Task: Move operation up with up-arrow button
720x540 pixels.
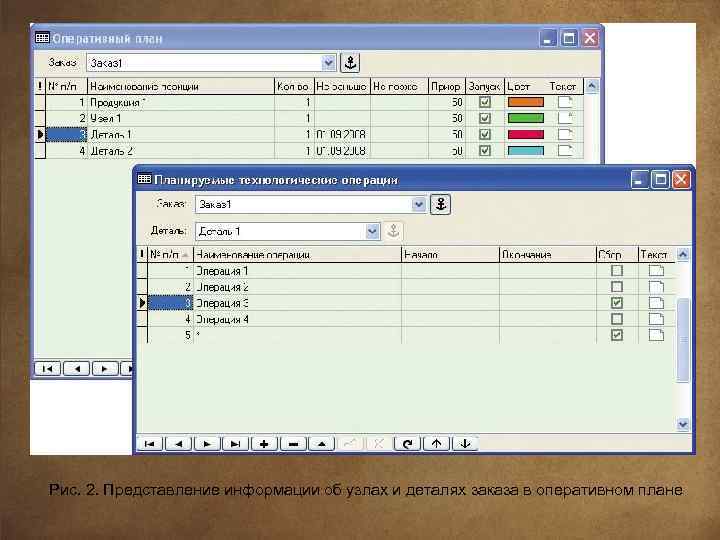Action: click(x=436, y=444)
